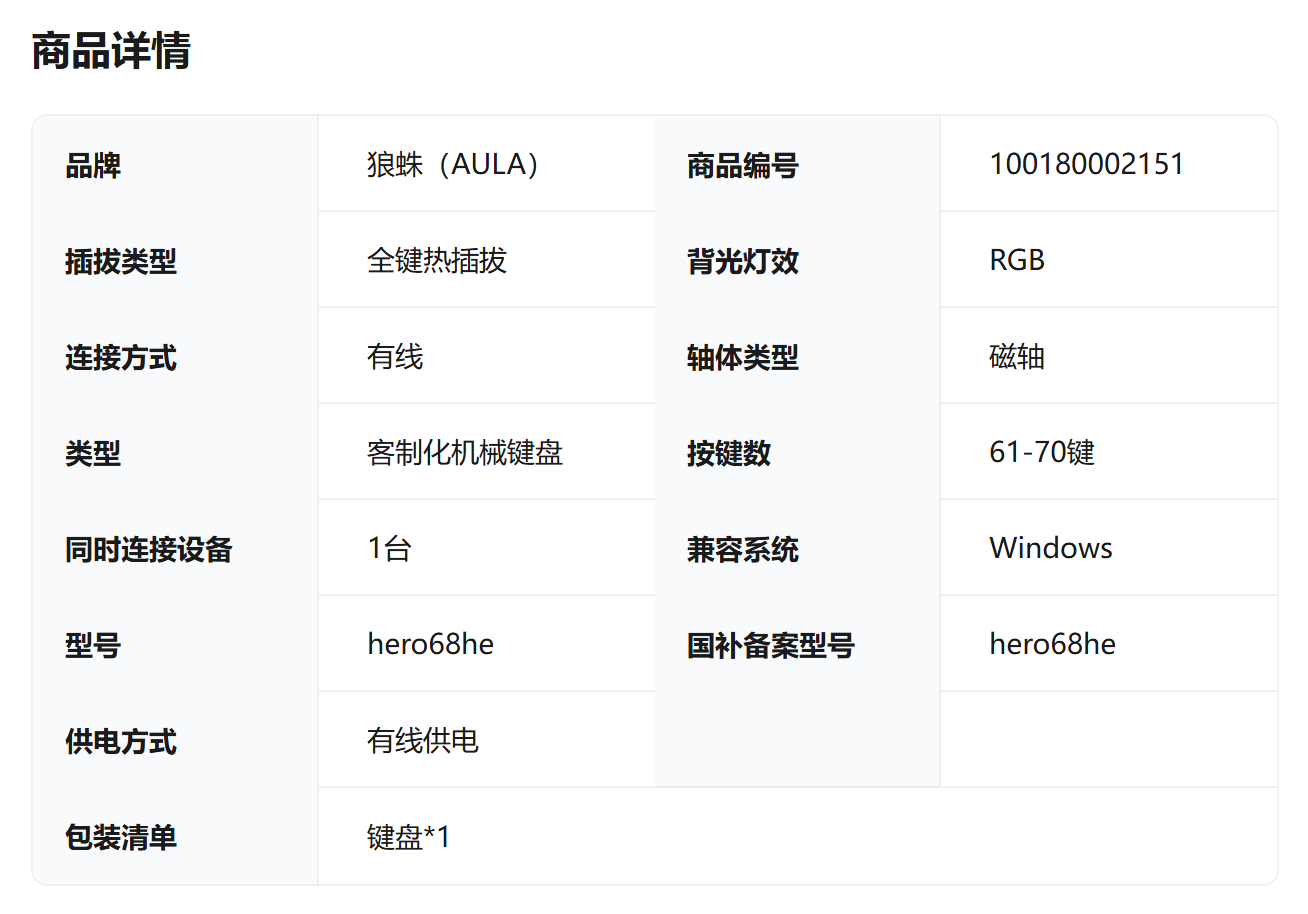
Task: Select the 客制化机械键盘 type value
Action: [465, 452]
